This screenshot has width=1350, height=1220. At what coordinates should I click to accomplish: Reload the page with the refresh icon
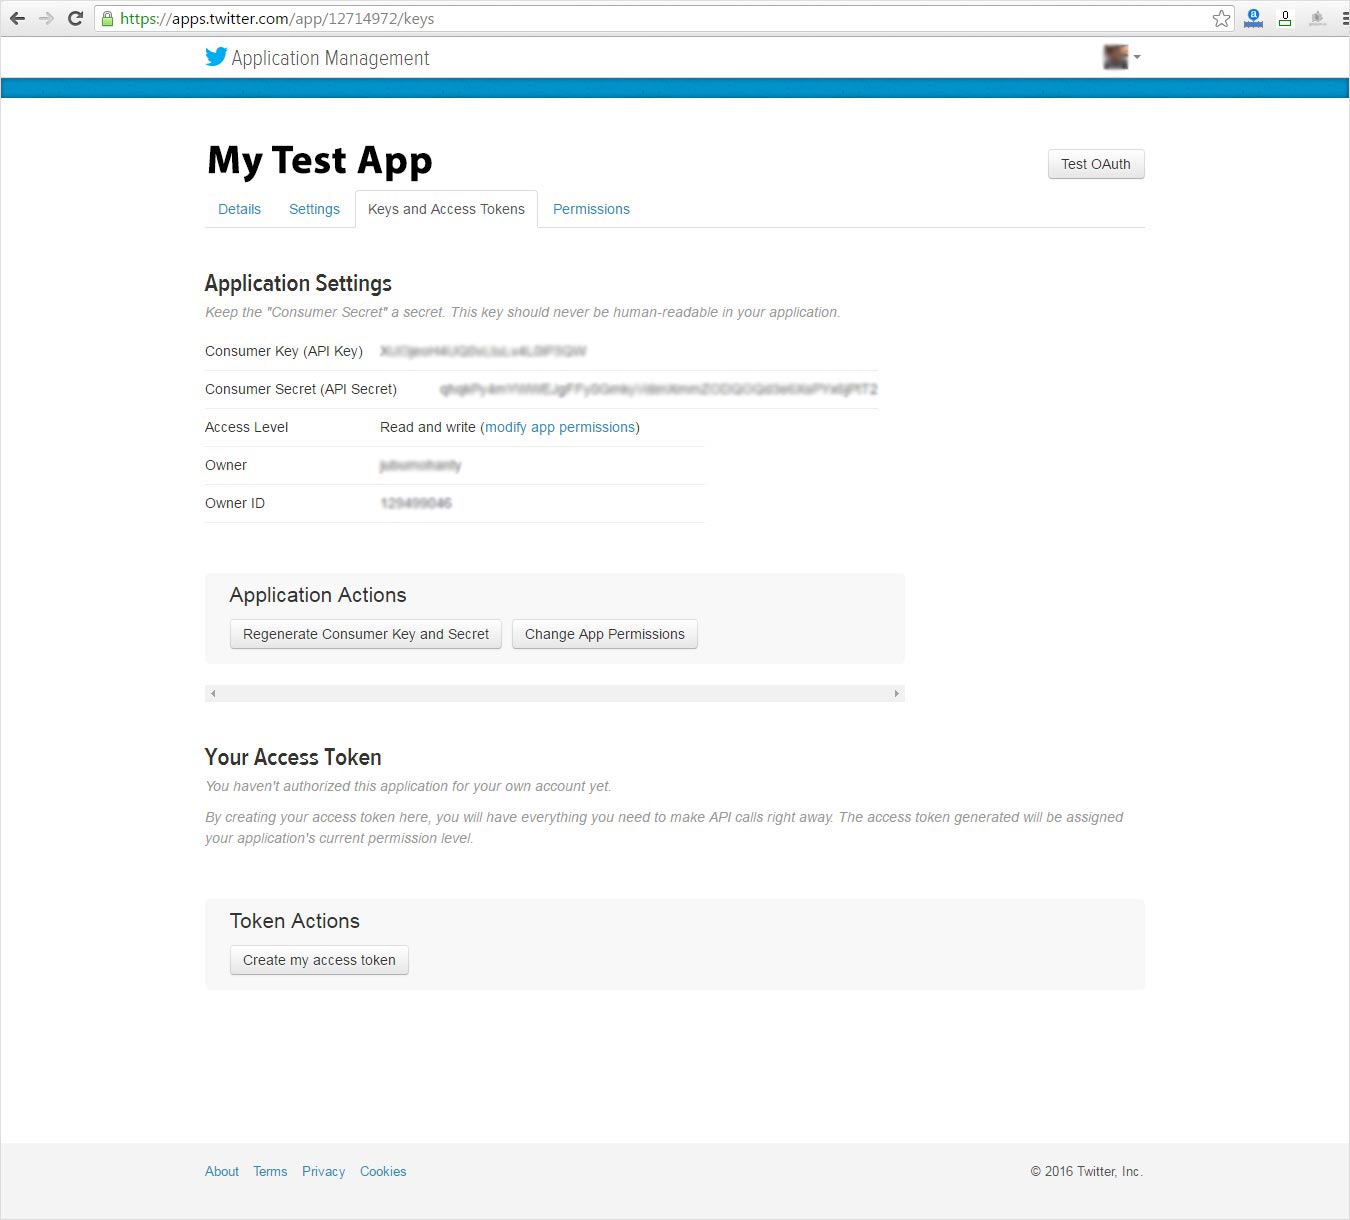[75, 18]
